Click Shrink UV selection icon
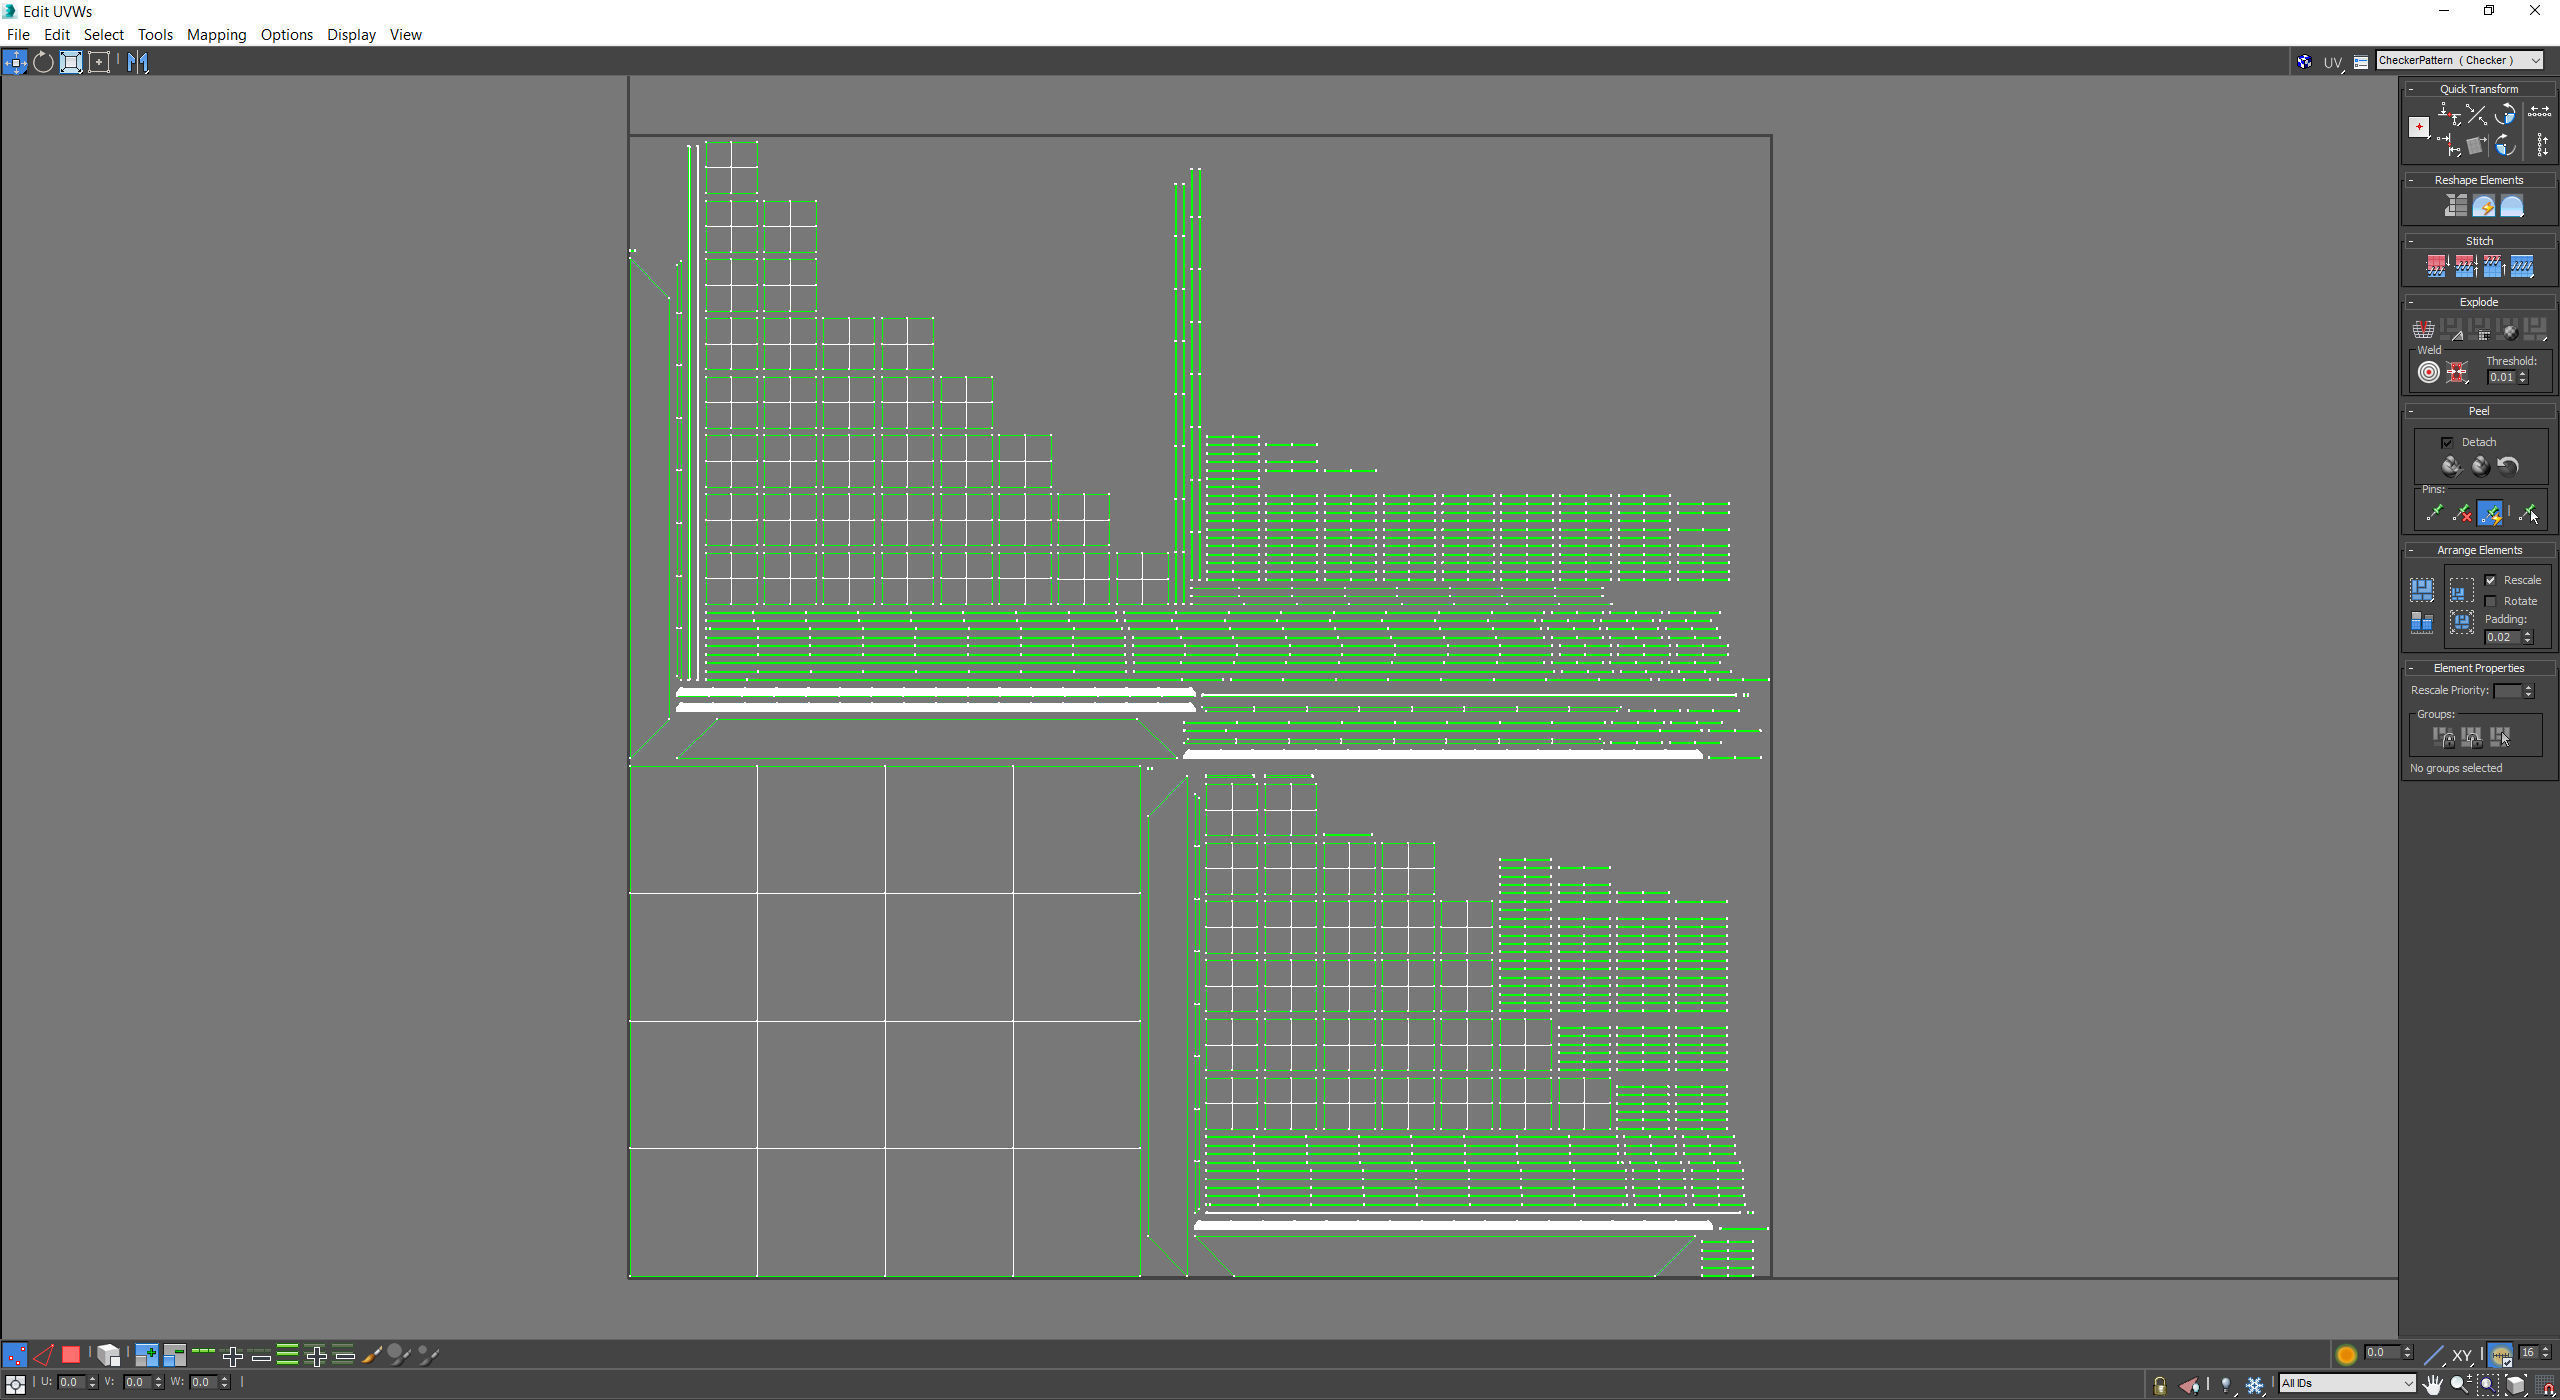This screenshot has width=2560, height=1400. 174,1355
